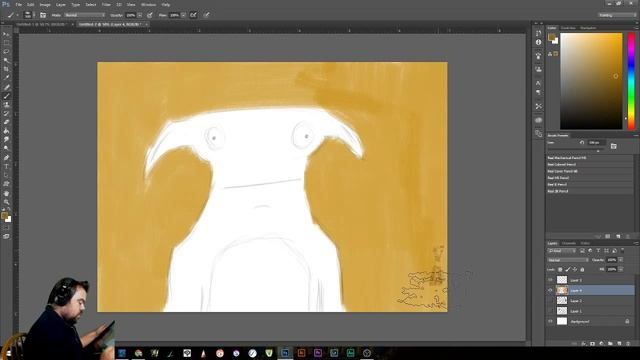Switch to the Swatches tab
This screenshot has width=640, height=360.
(x=568, y=28)
